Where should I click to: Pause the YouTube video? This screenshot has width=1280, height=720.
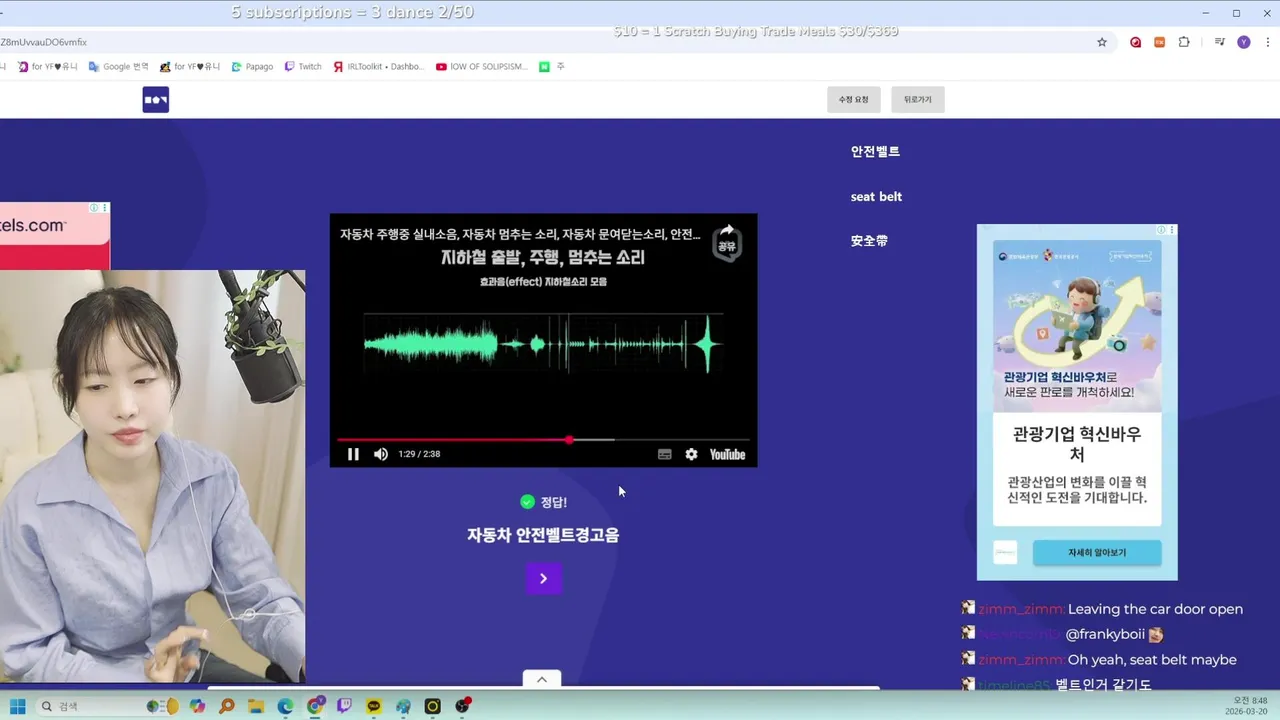pyautogui.click(x=353, y=454)
